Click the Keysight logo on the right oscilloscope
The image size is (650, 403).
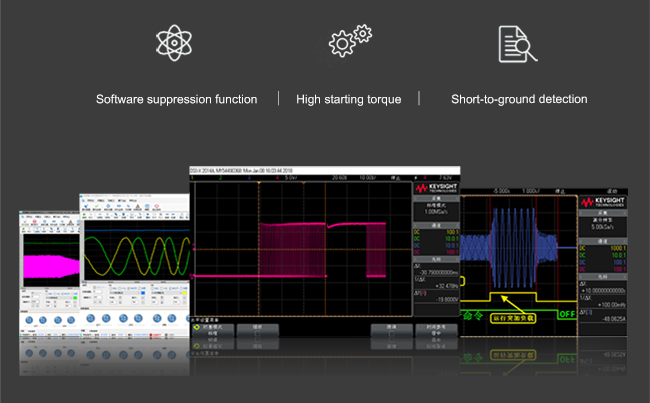597,200
